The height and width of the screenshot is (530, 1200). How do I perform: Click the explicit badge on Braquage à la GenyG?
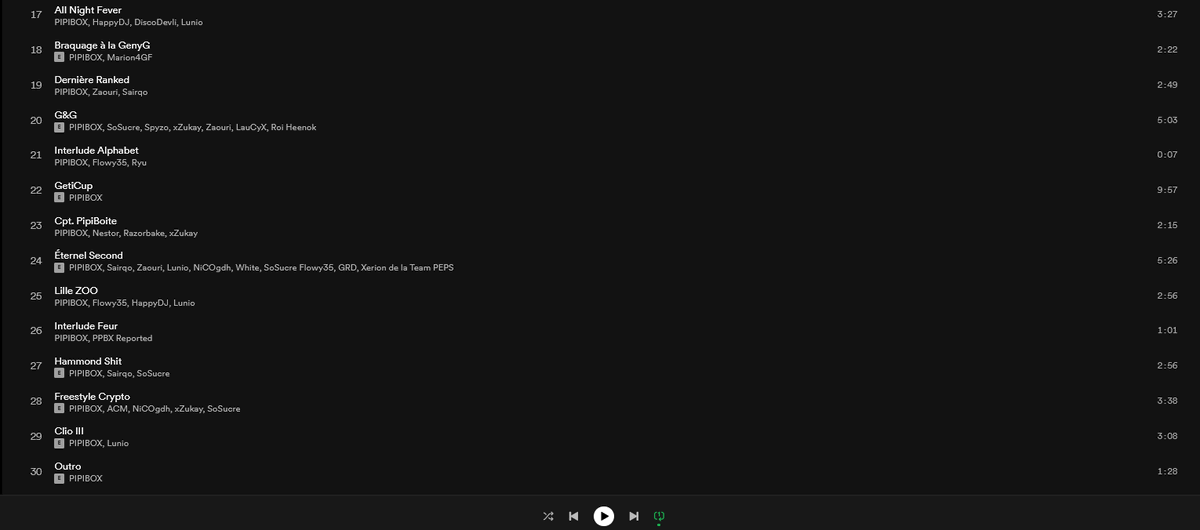[59, 57]
